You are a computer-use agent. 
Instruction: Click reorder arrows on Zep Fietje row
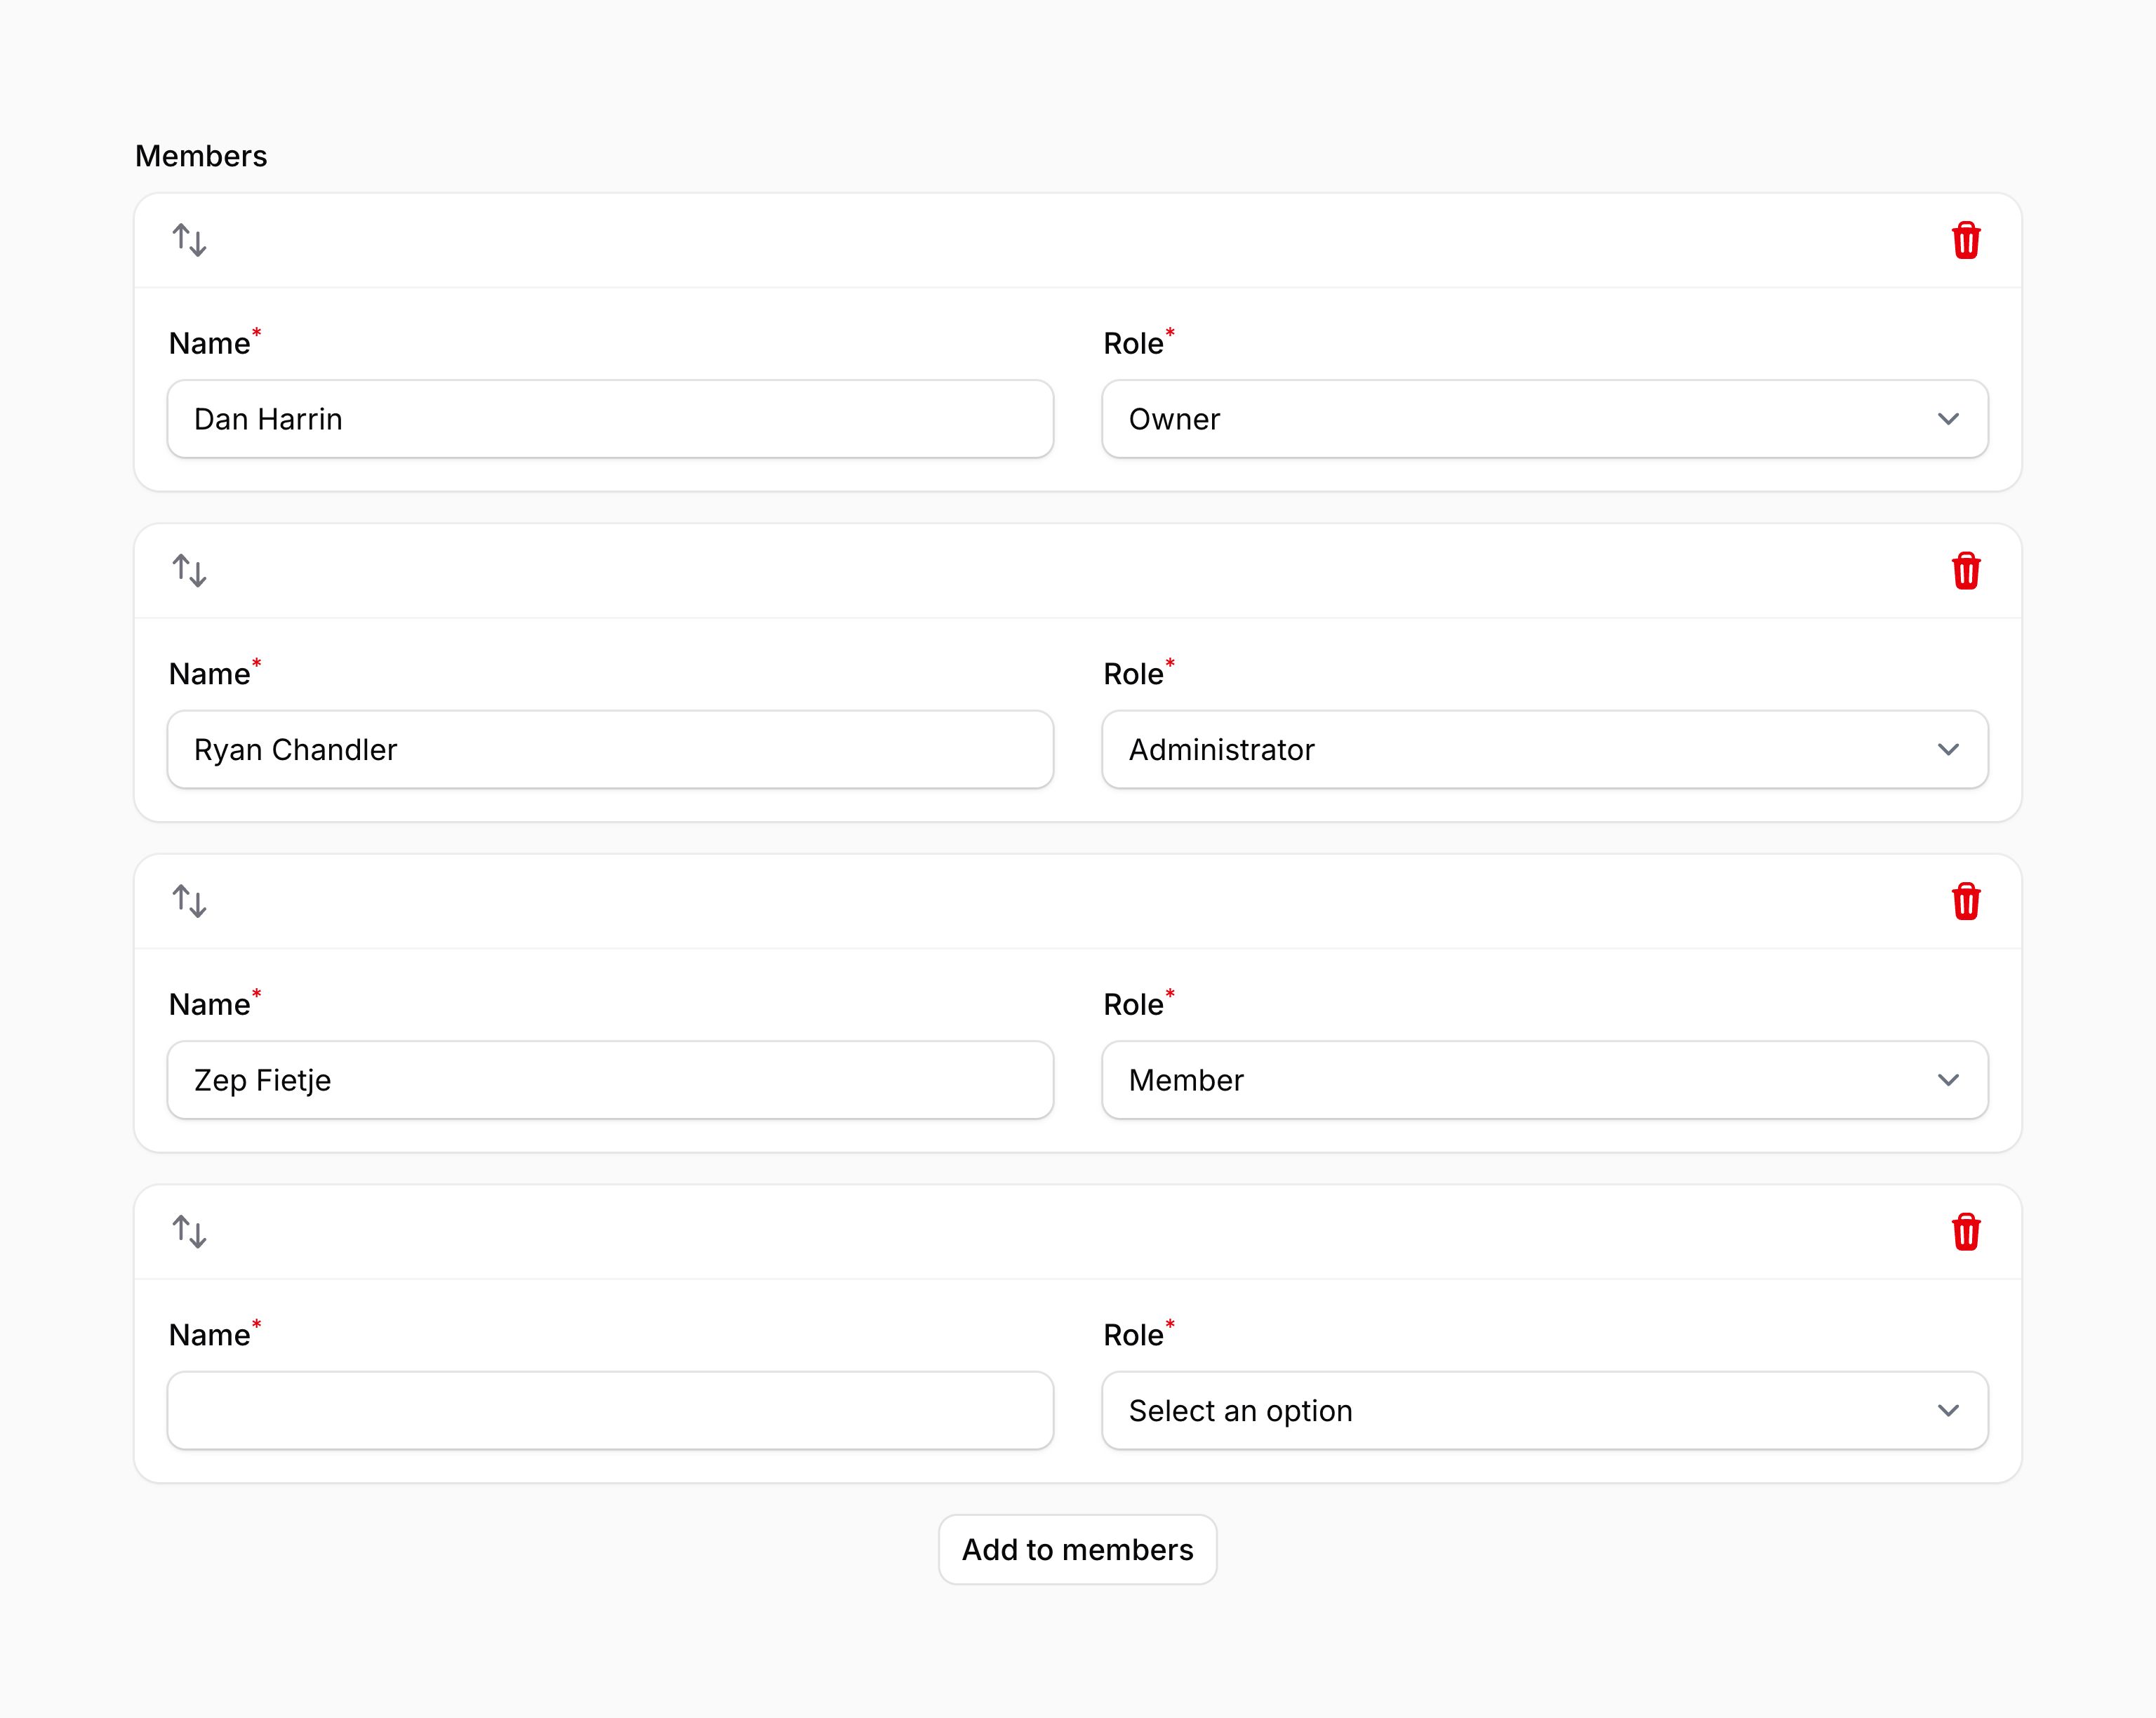coord(189,902)
